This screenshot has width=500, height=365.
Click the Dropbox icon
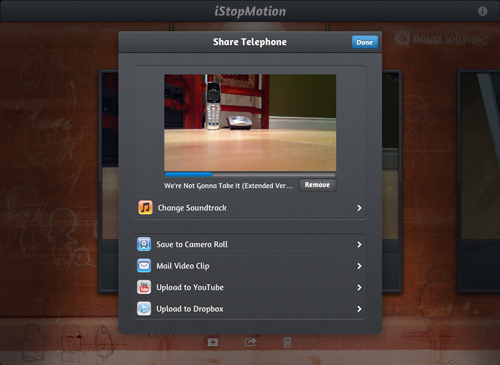pos(144,309)
